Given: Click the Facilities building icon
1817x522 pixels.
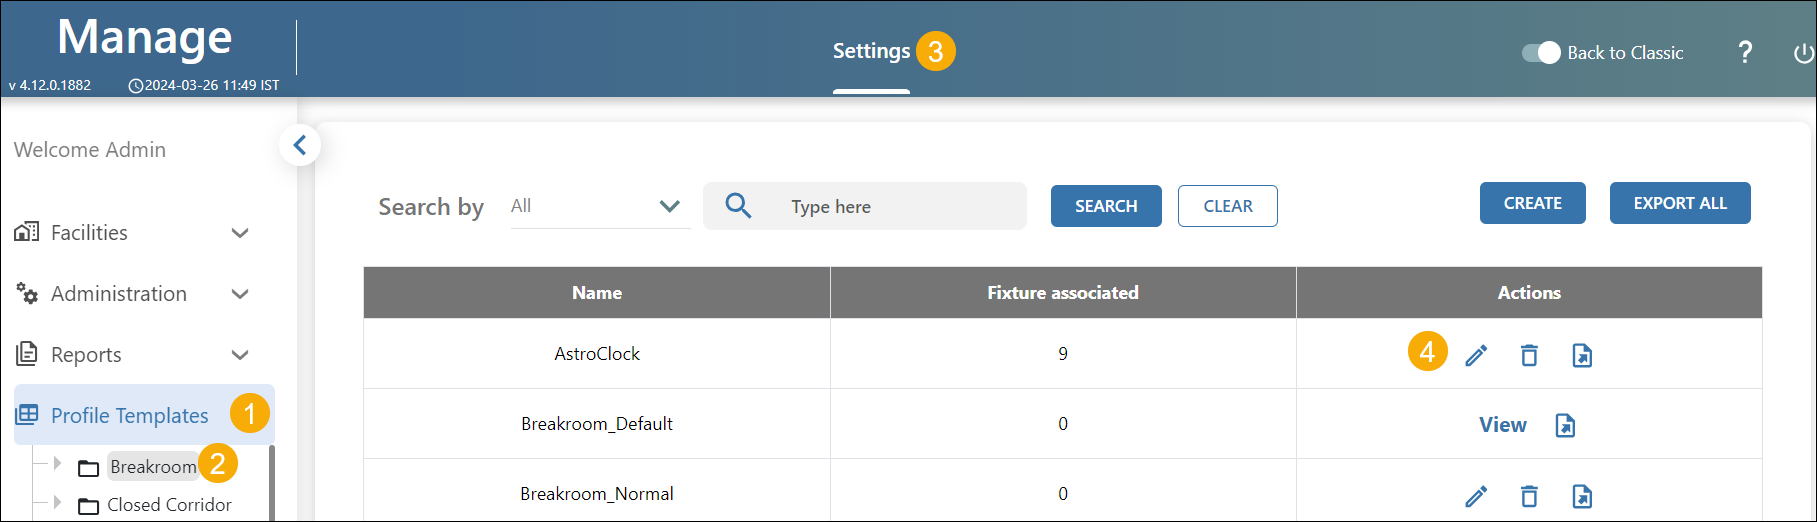Looking at the screenshot, I should coord(27,232).
